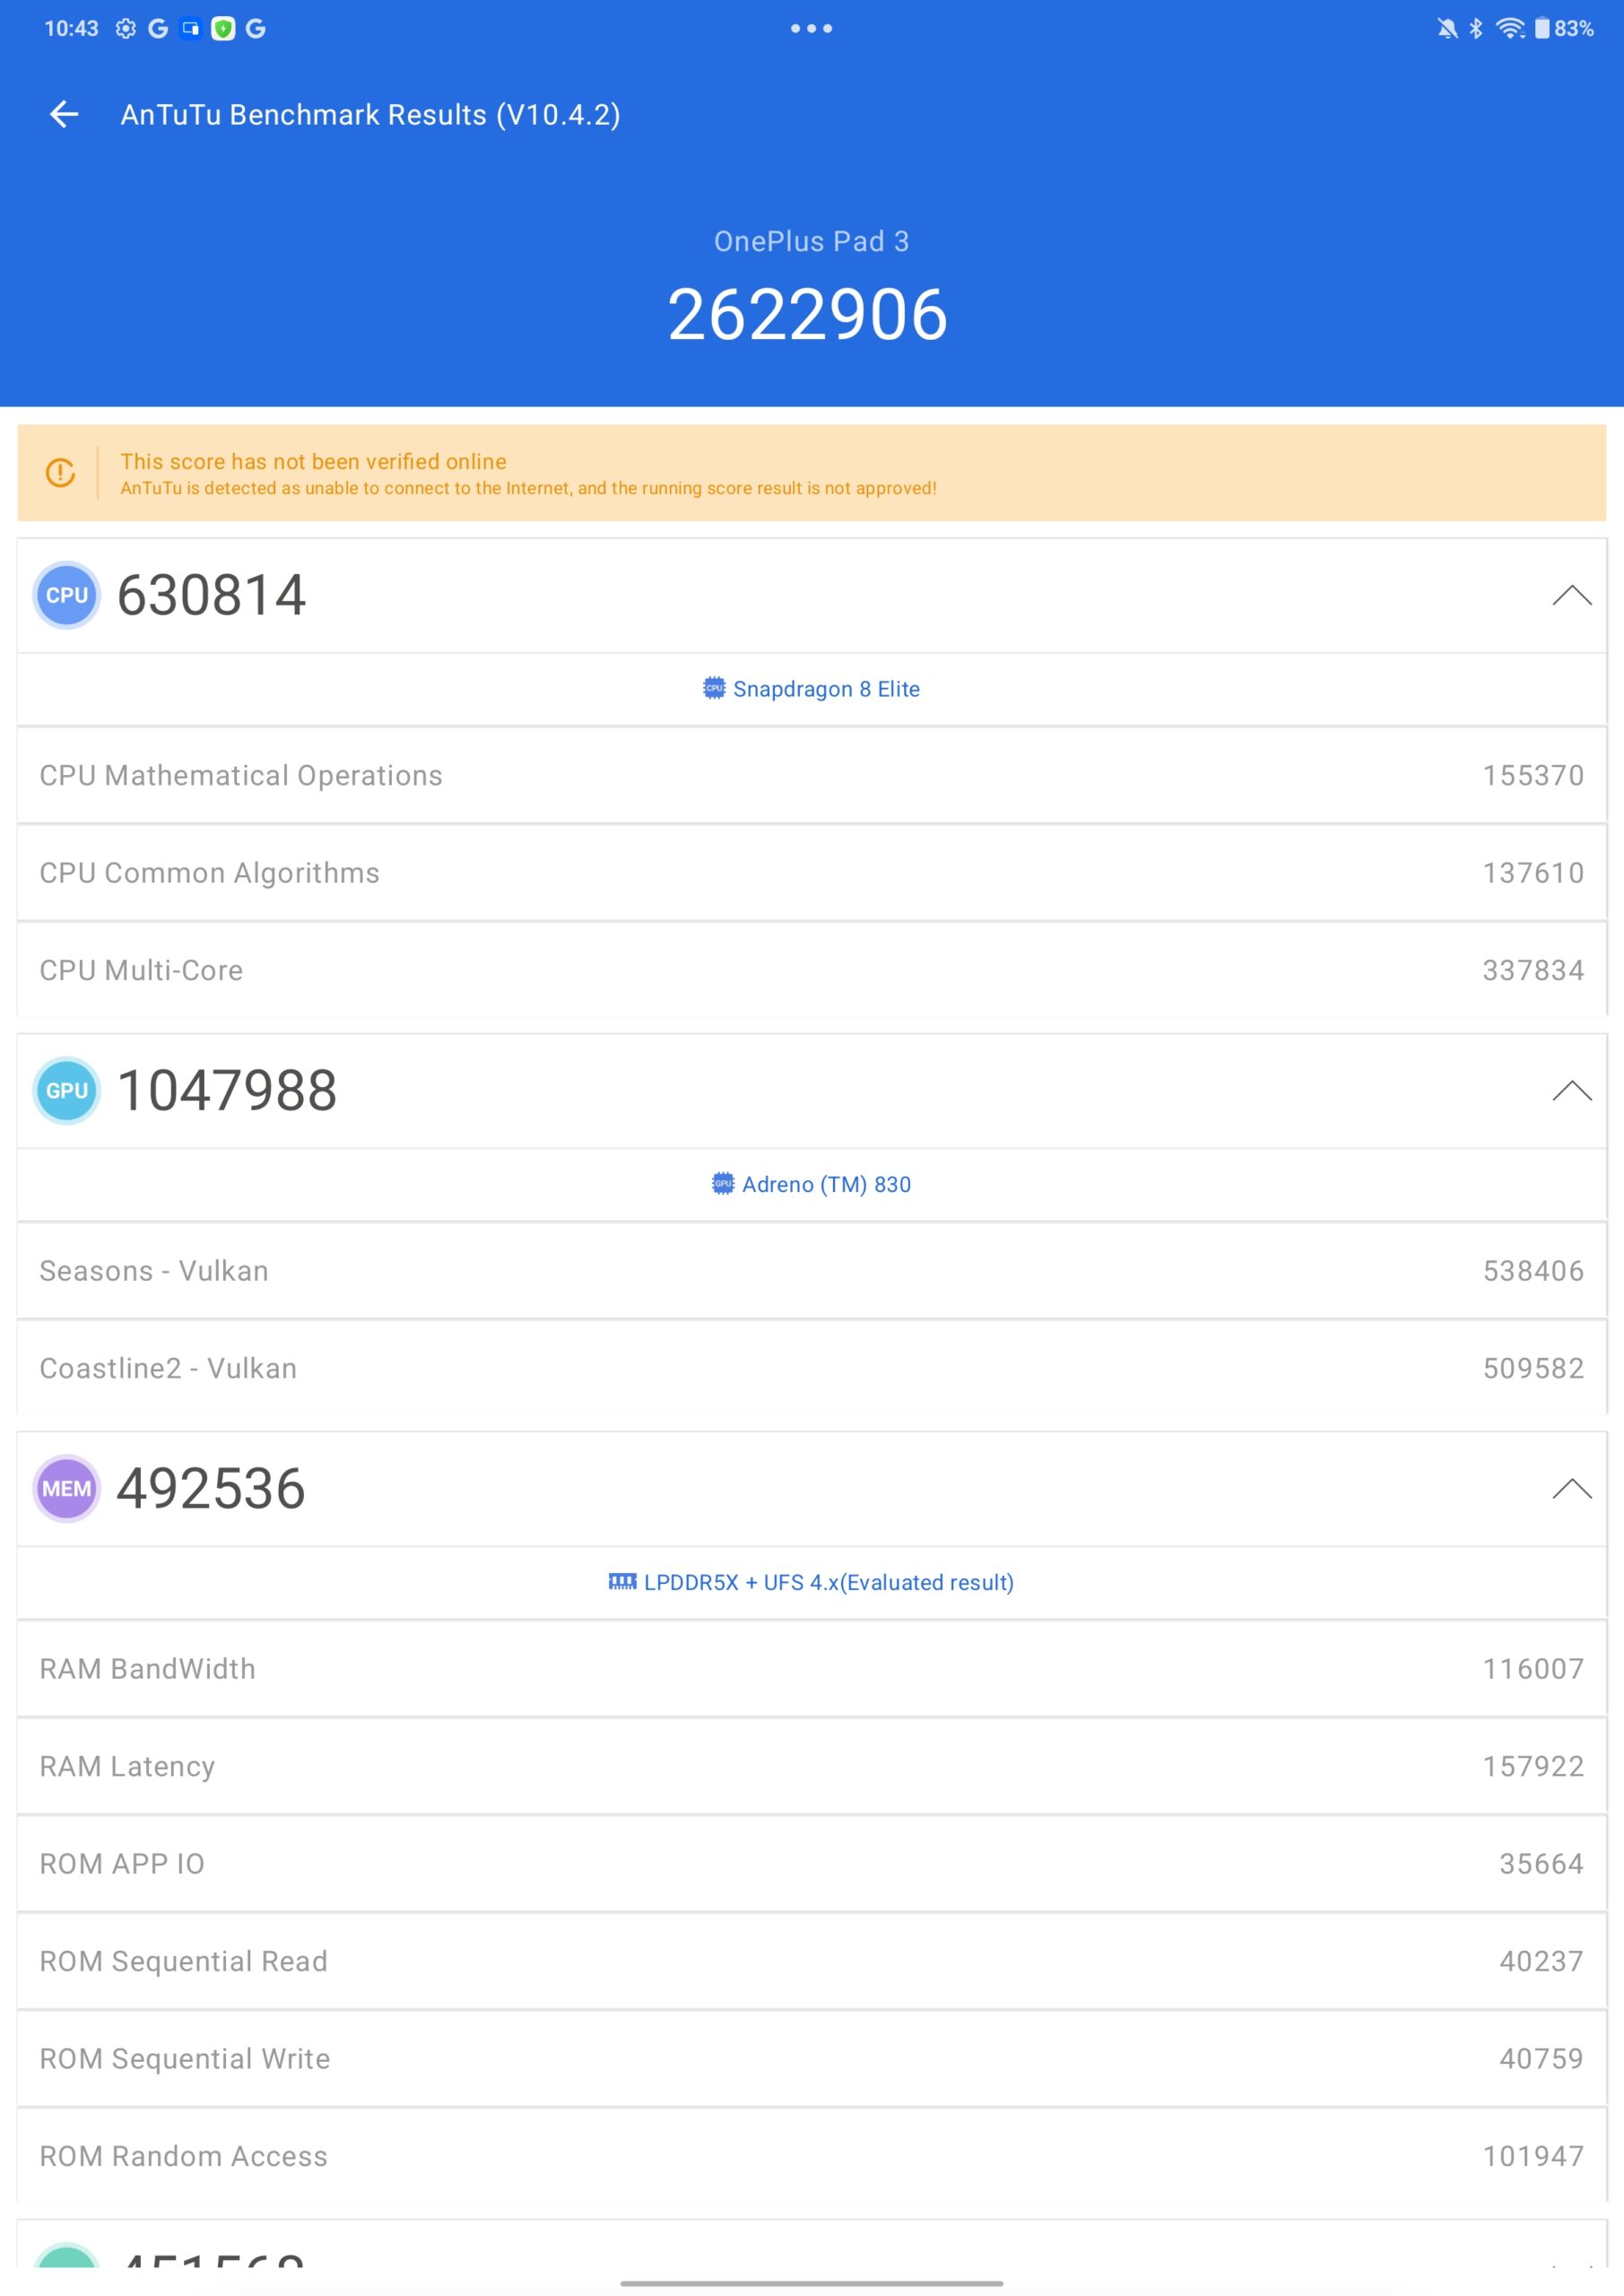Tap the memory icon beside LPDDR5X label
This screenshot has height=2296, width=1624.
[x=622, y=1581]
